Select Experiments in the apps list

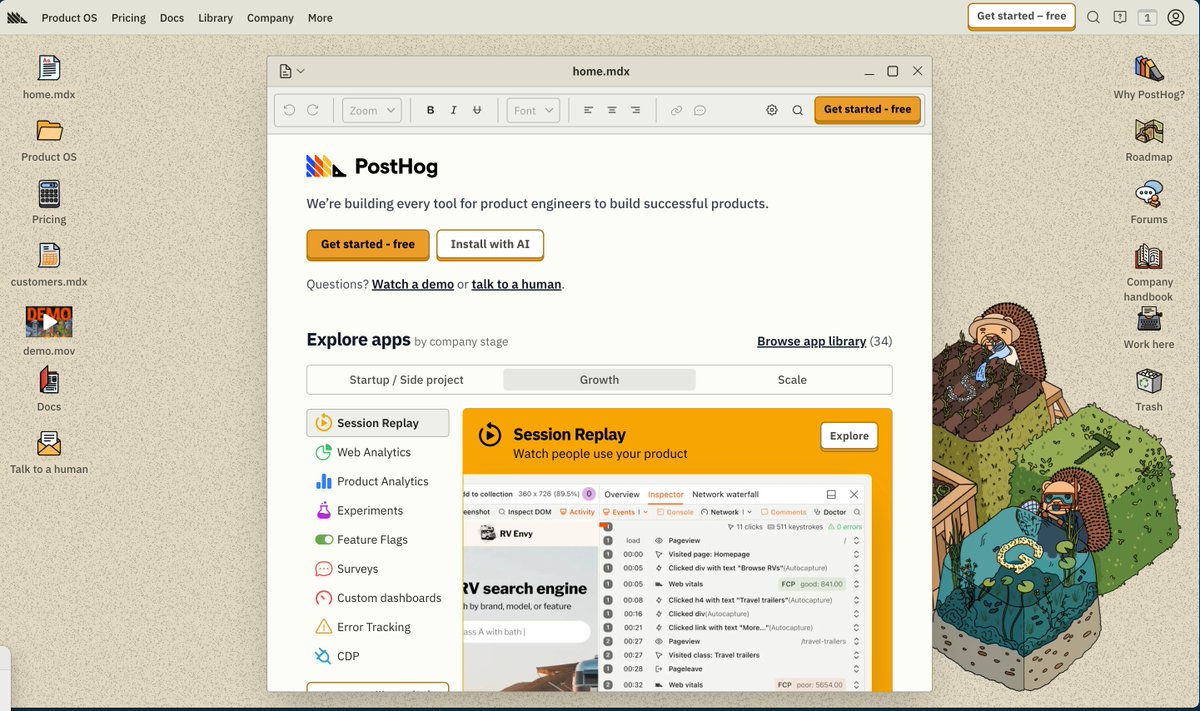(378, 510)
